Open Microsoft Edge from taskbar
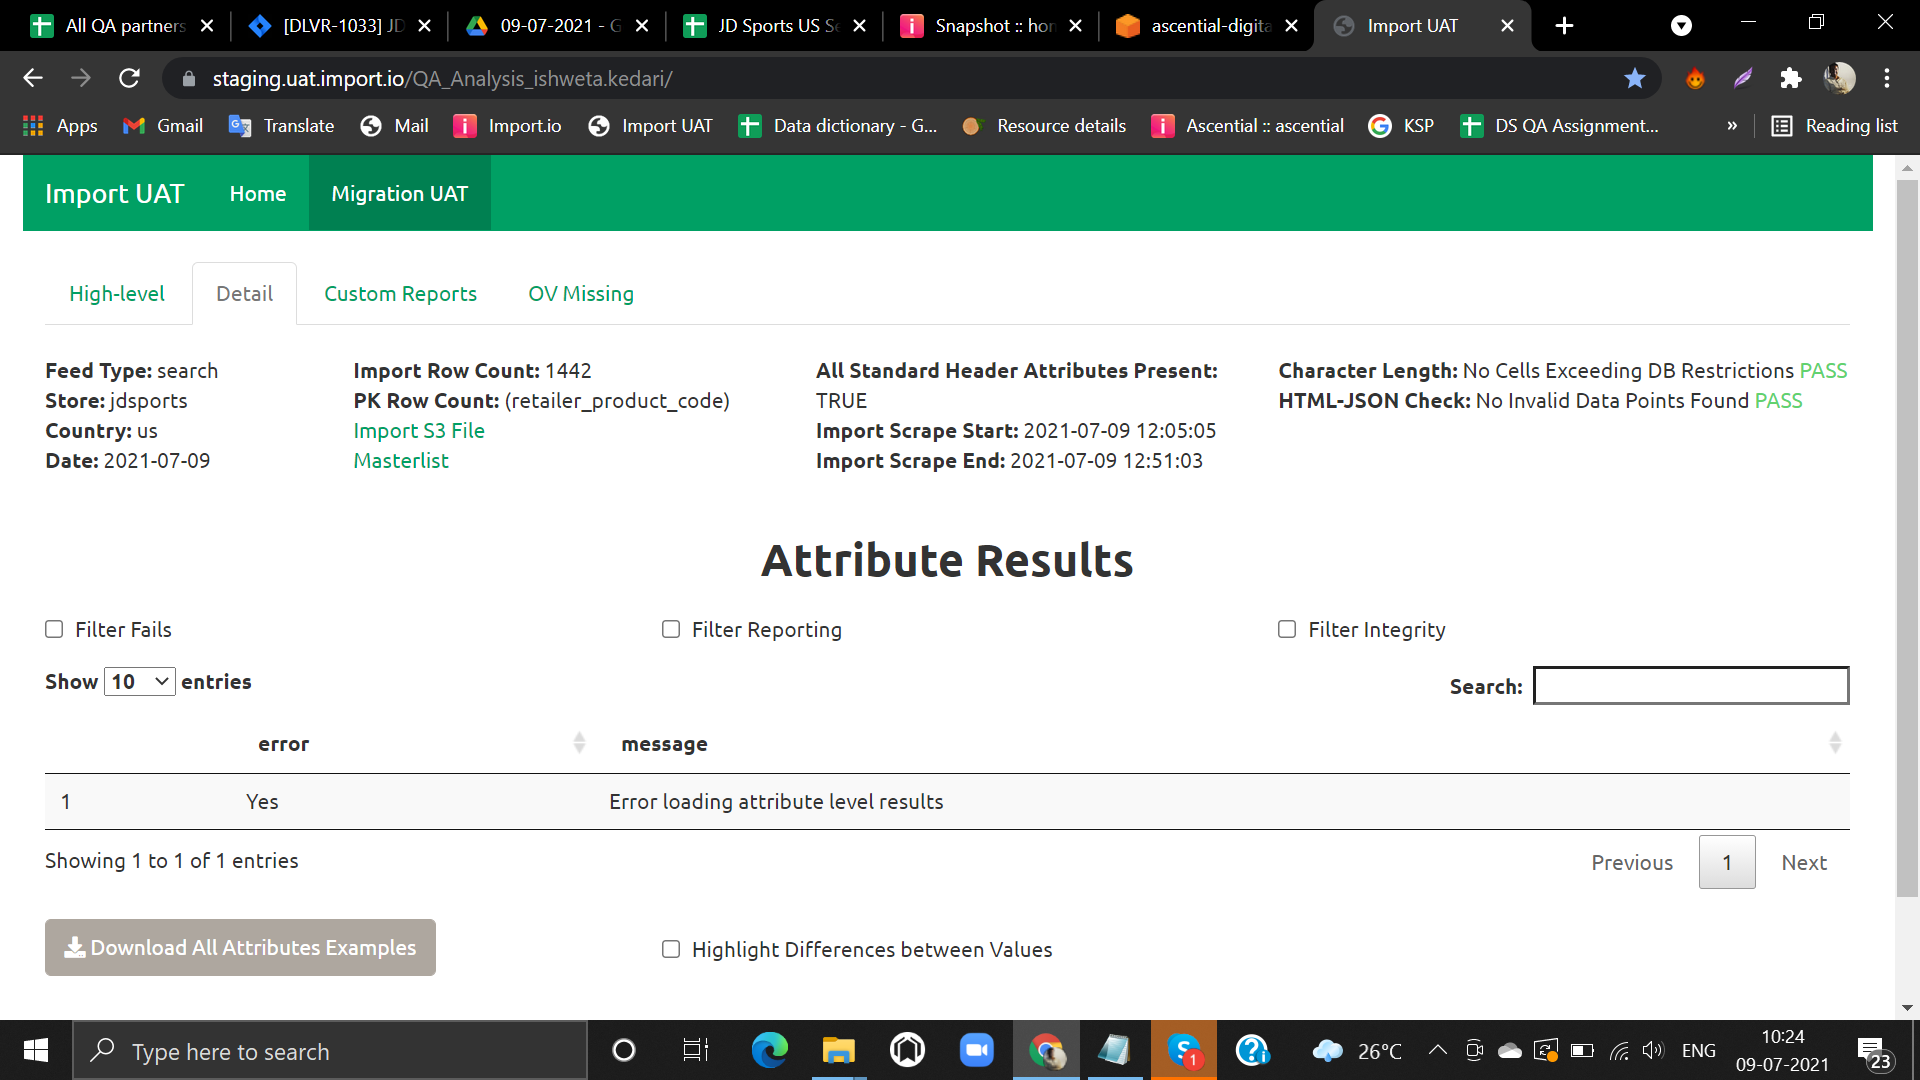 tap(769, 1050)
